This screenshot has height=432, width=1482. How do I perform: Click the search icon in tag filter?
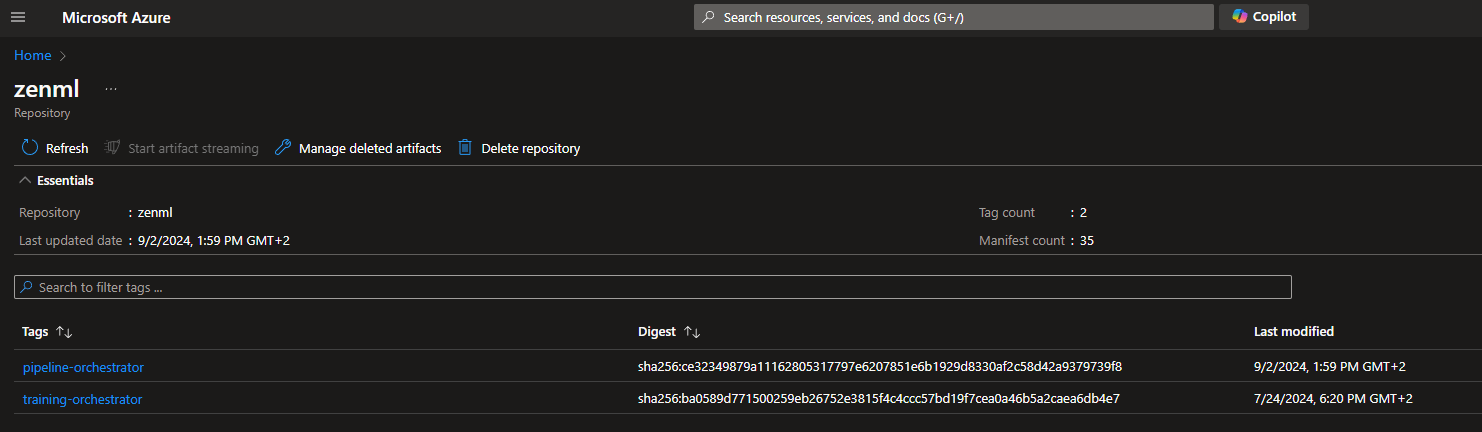[x=27, y=287]
